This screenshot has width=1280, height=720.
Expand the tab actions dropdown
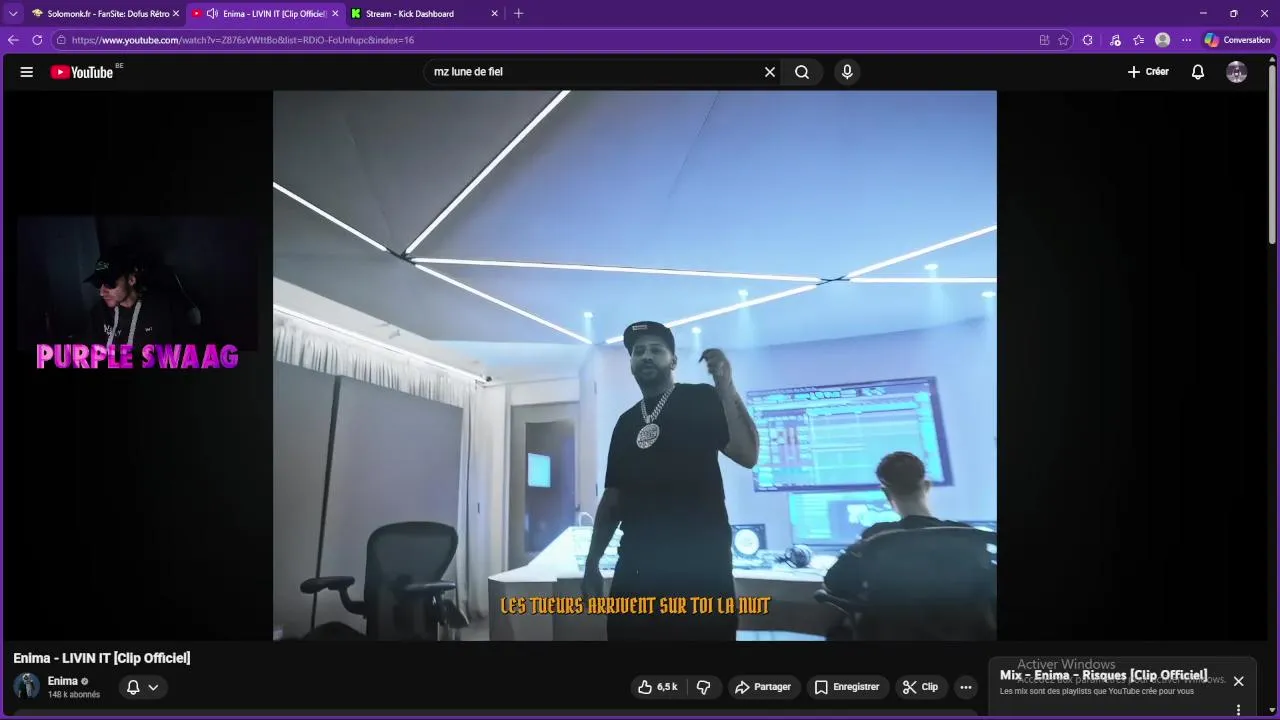[x=13, y=14]
